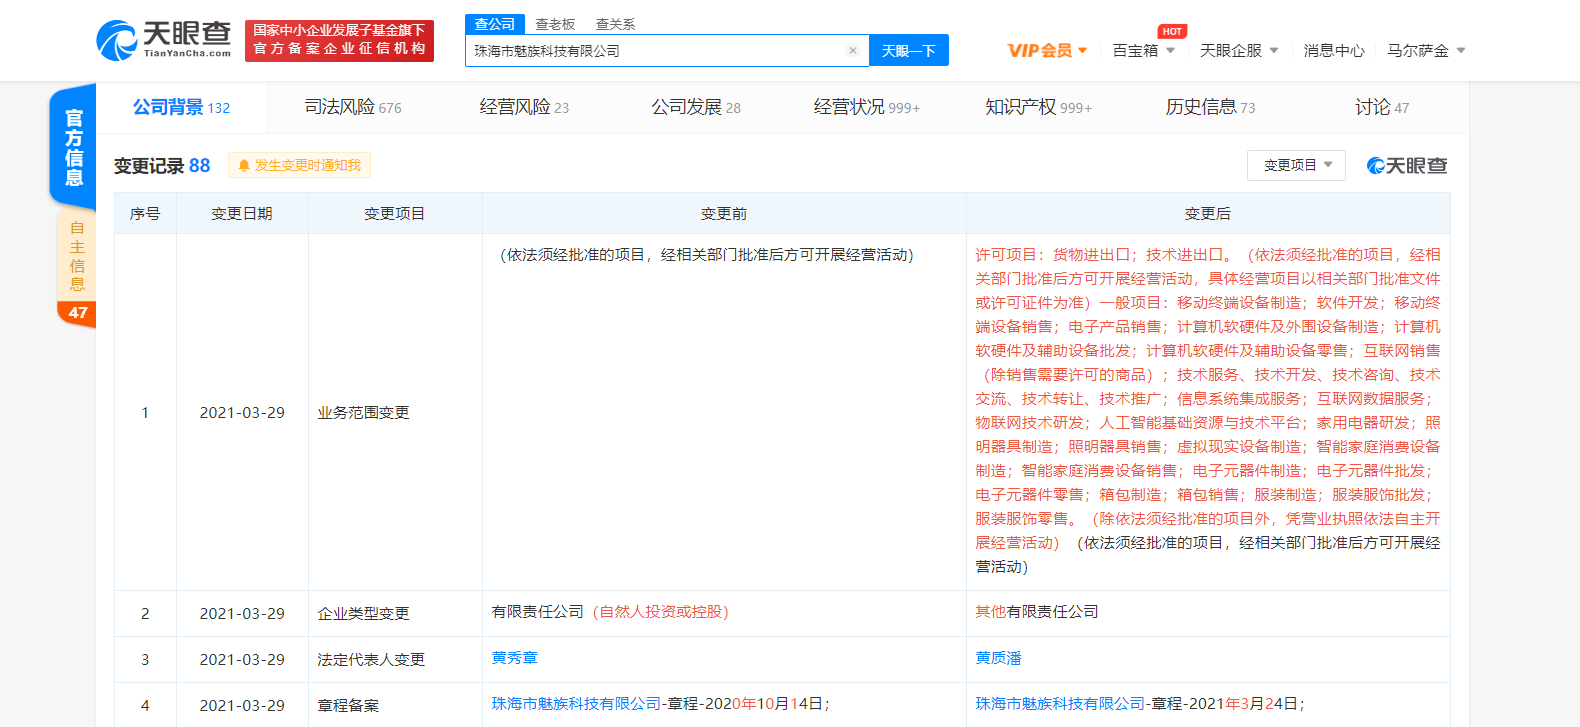Open the 讨论 tab
Image resolution: width=1580 pixels, height=727 pixels.
1382,107
